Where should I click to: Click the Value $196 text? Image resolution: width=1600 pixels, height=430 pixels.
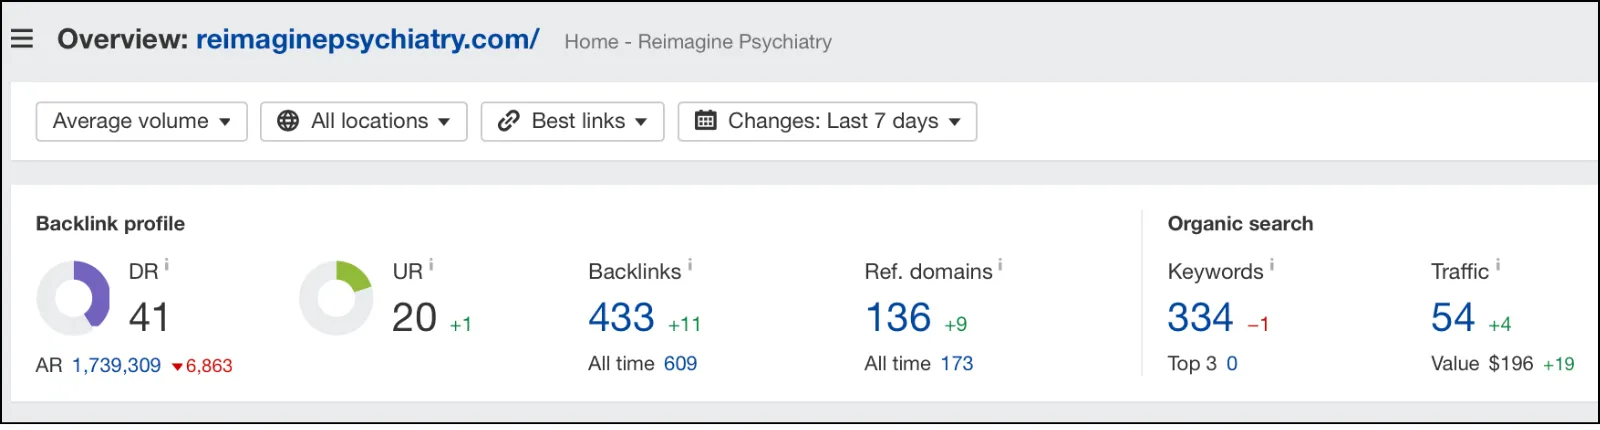point(1482,364)
